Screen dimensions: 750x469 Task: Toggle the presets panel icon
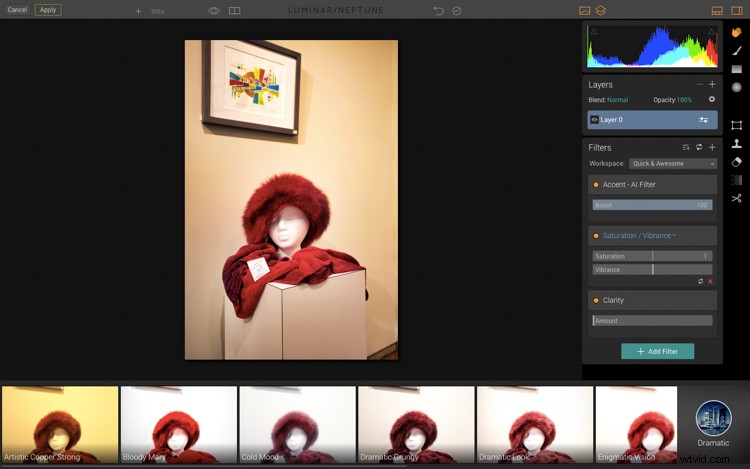[717, 11]
